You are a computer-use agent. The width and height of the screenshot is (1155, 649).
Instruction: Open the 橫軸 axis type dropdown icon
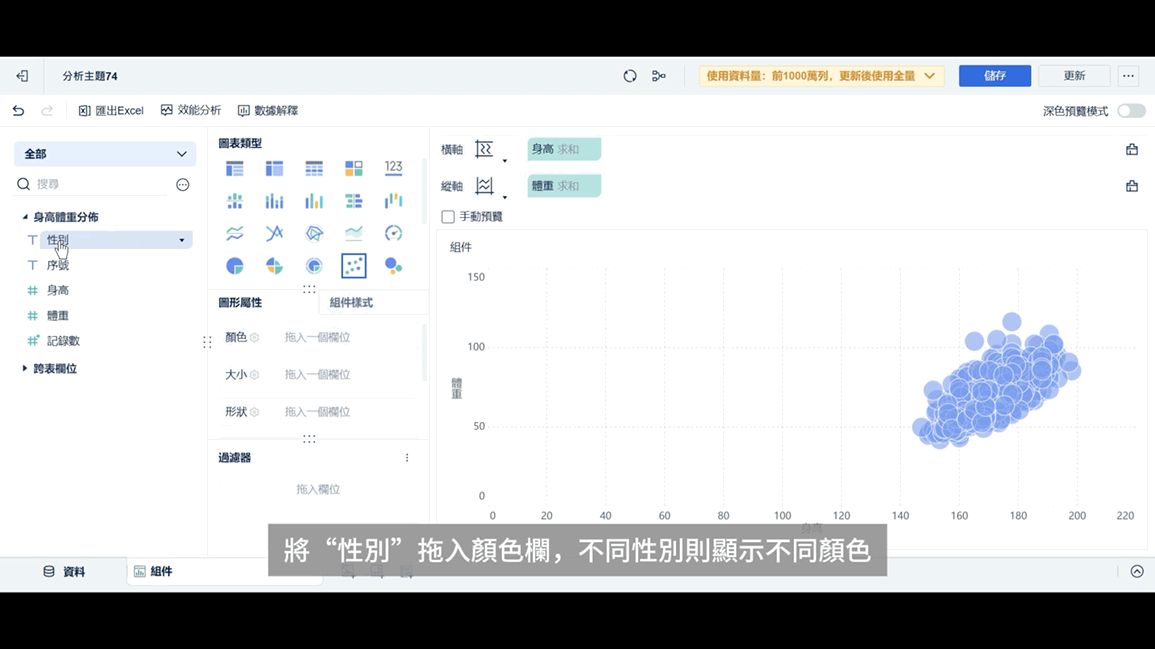pyautogui.click(x=490, y=150)
